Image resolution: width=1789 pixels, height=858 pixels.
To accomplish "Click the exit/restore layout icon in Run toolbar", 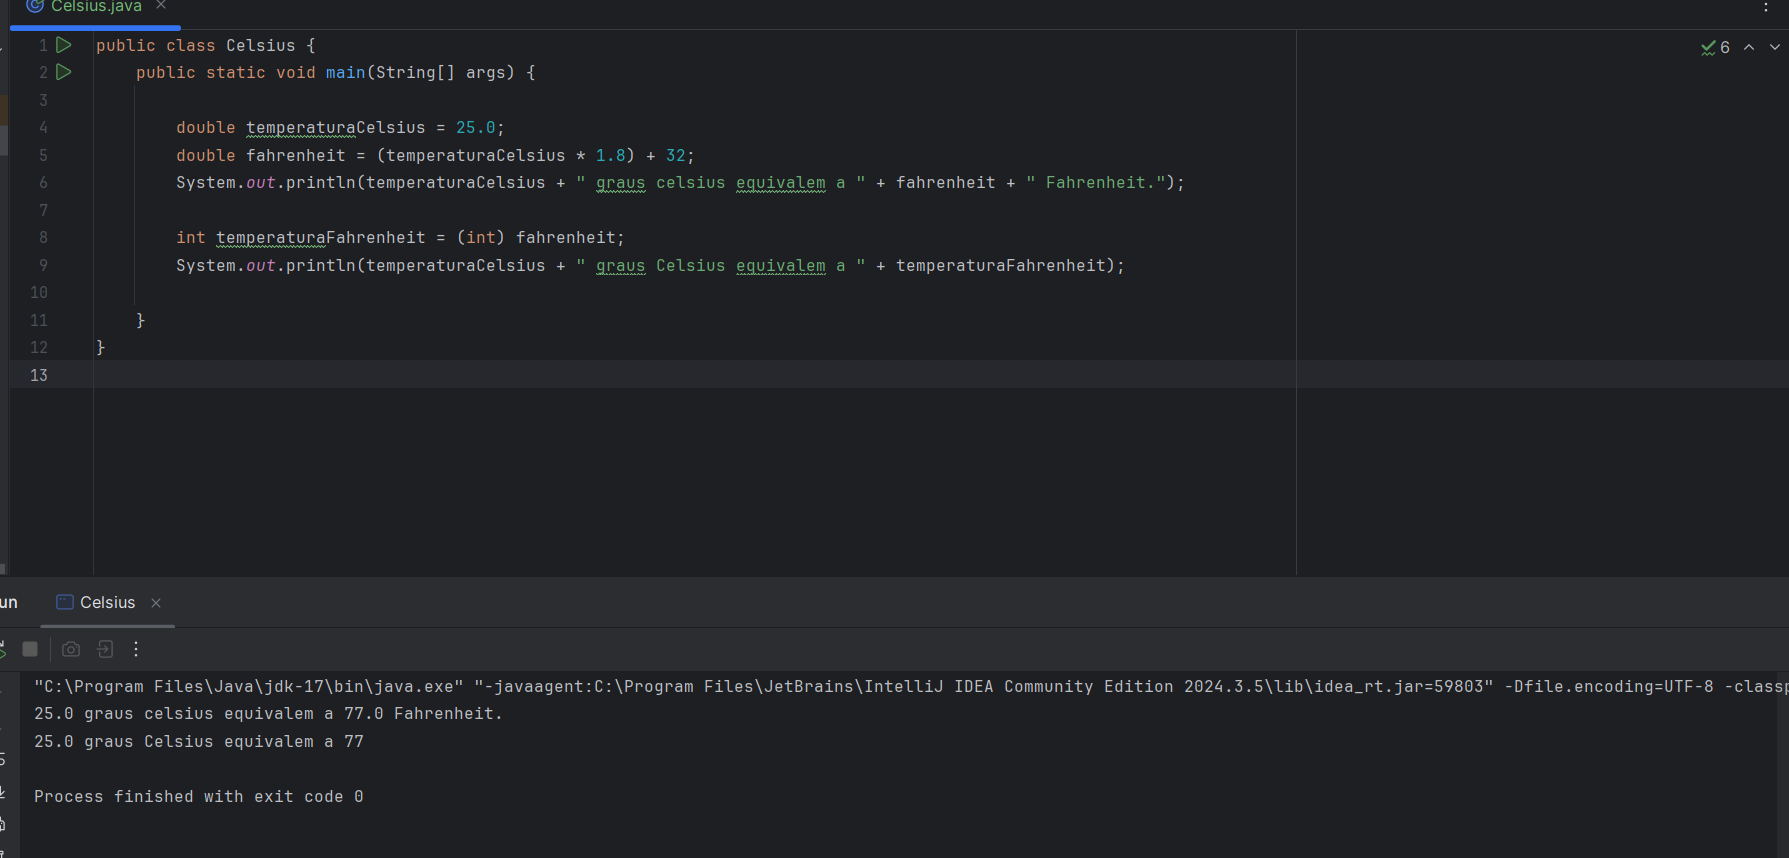I will 105,649.
